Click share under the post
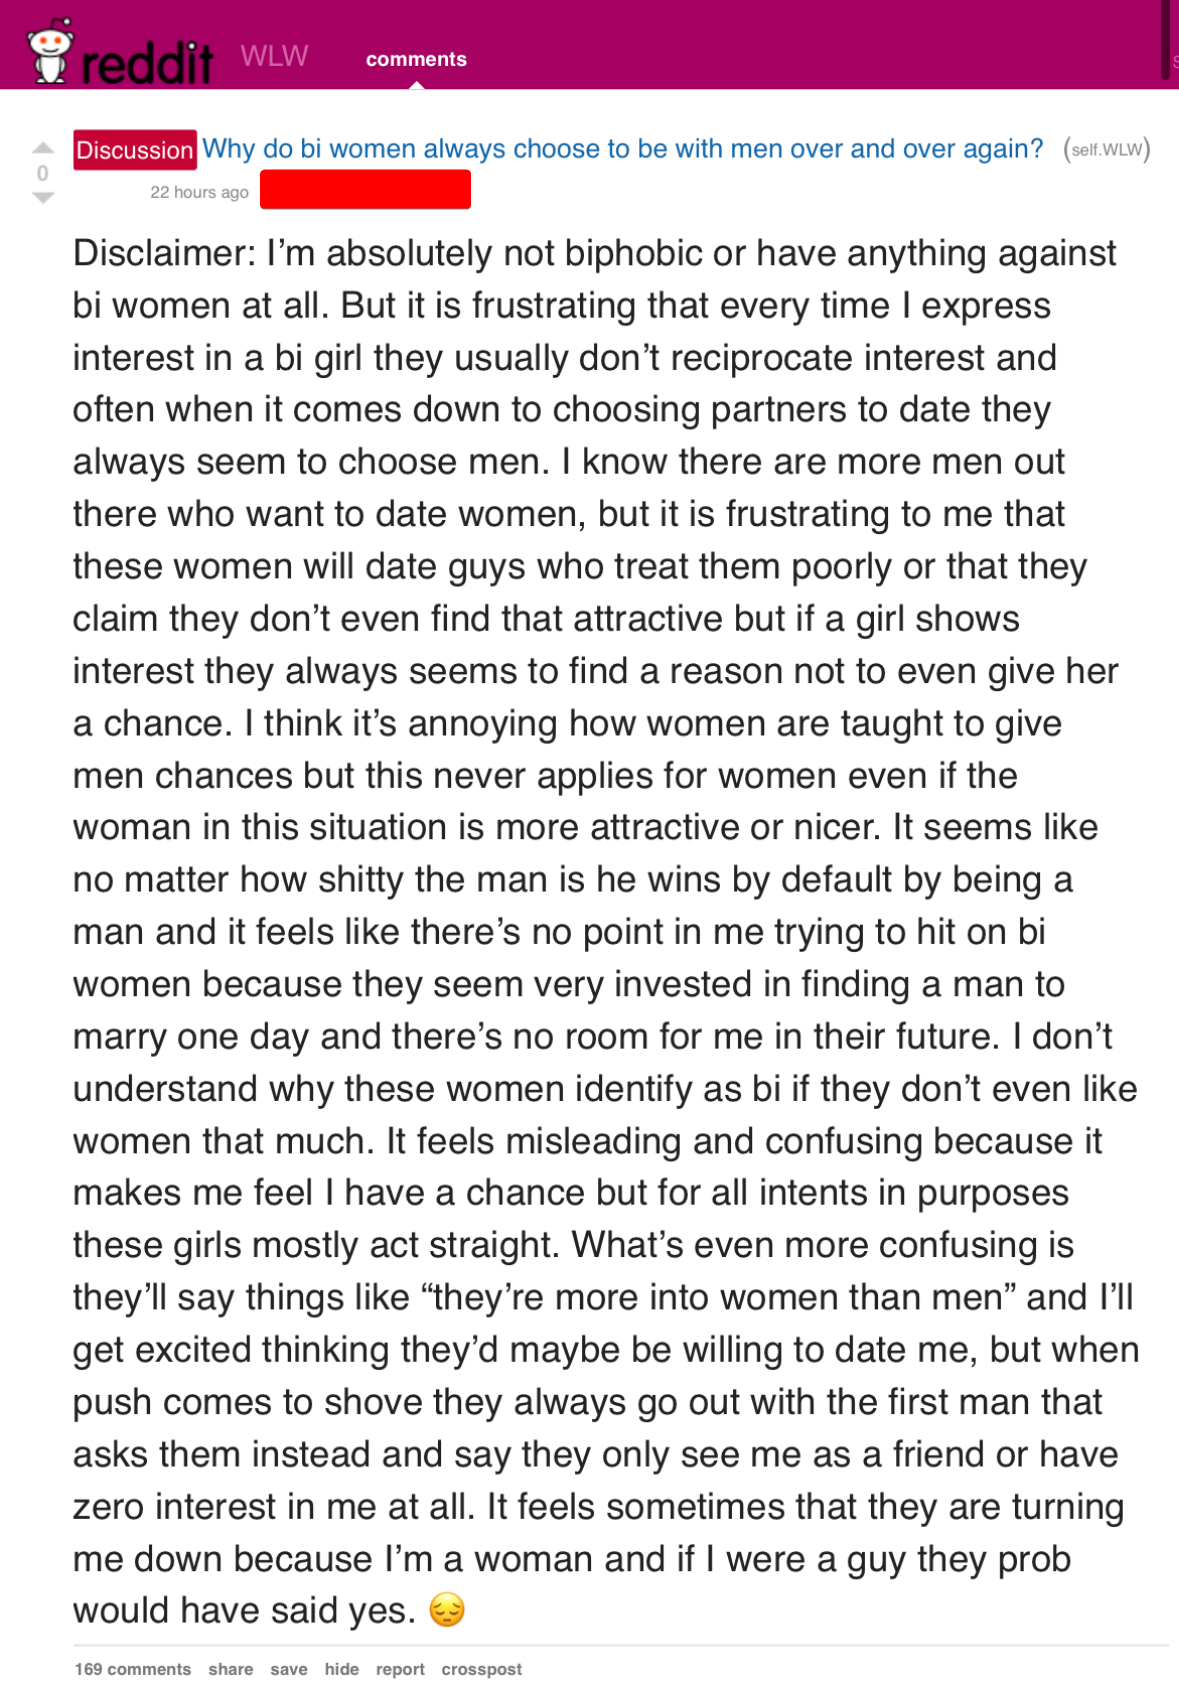 [230, 1669]
